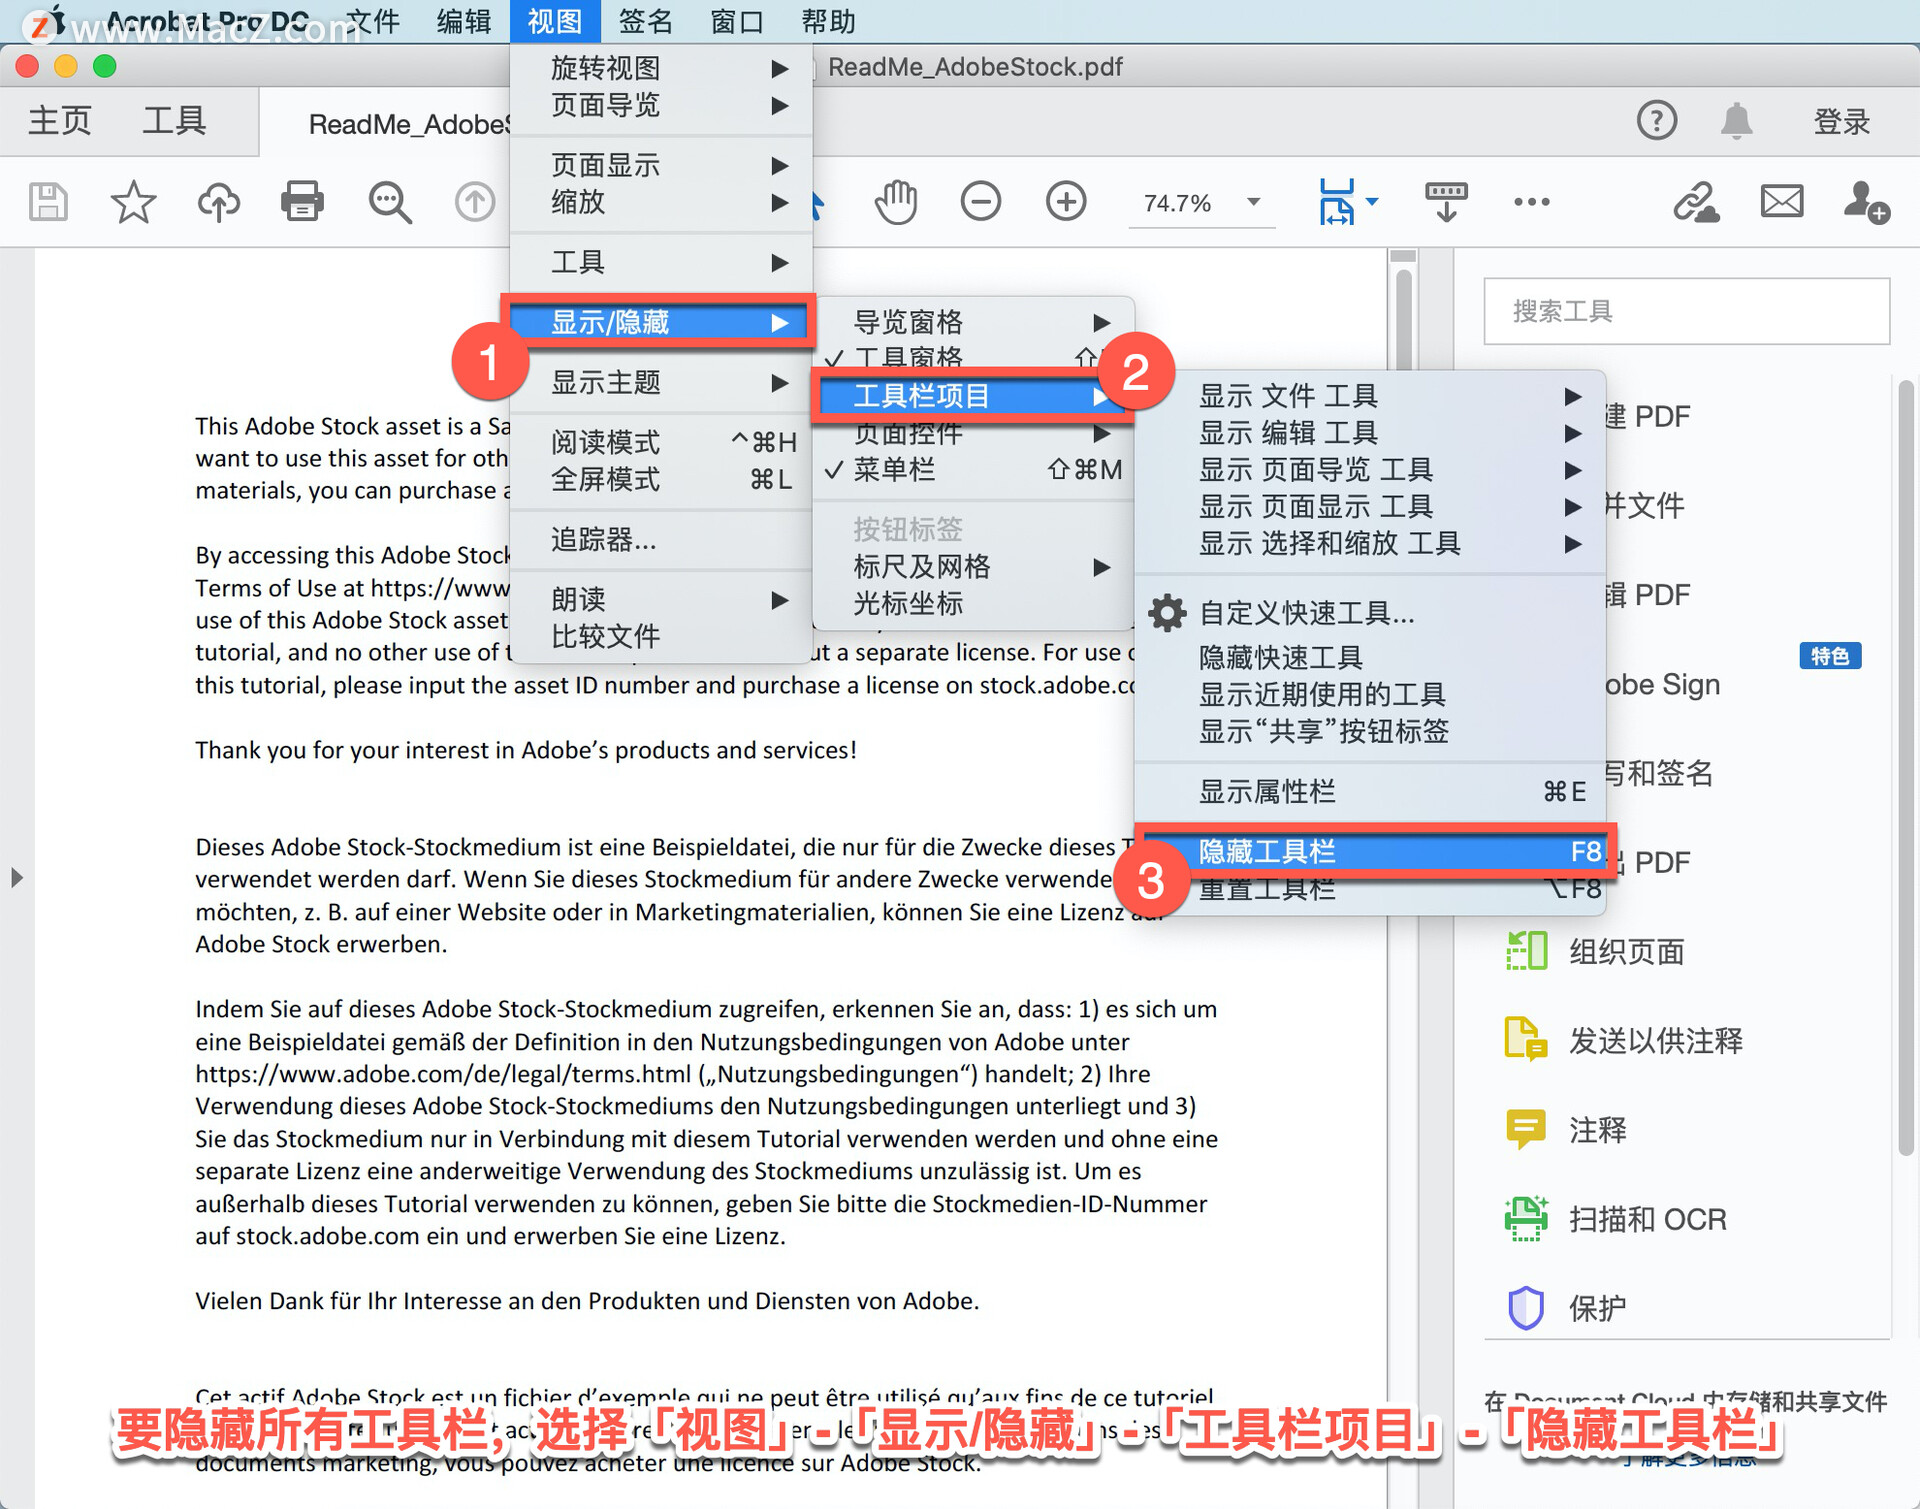Open the 签名 menu in menu bar

tap(646, 21)
